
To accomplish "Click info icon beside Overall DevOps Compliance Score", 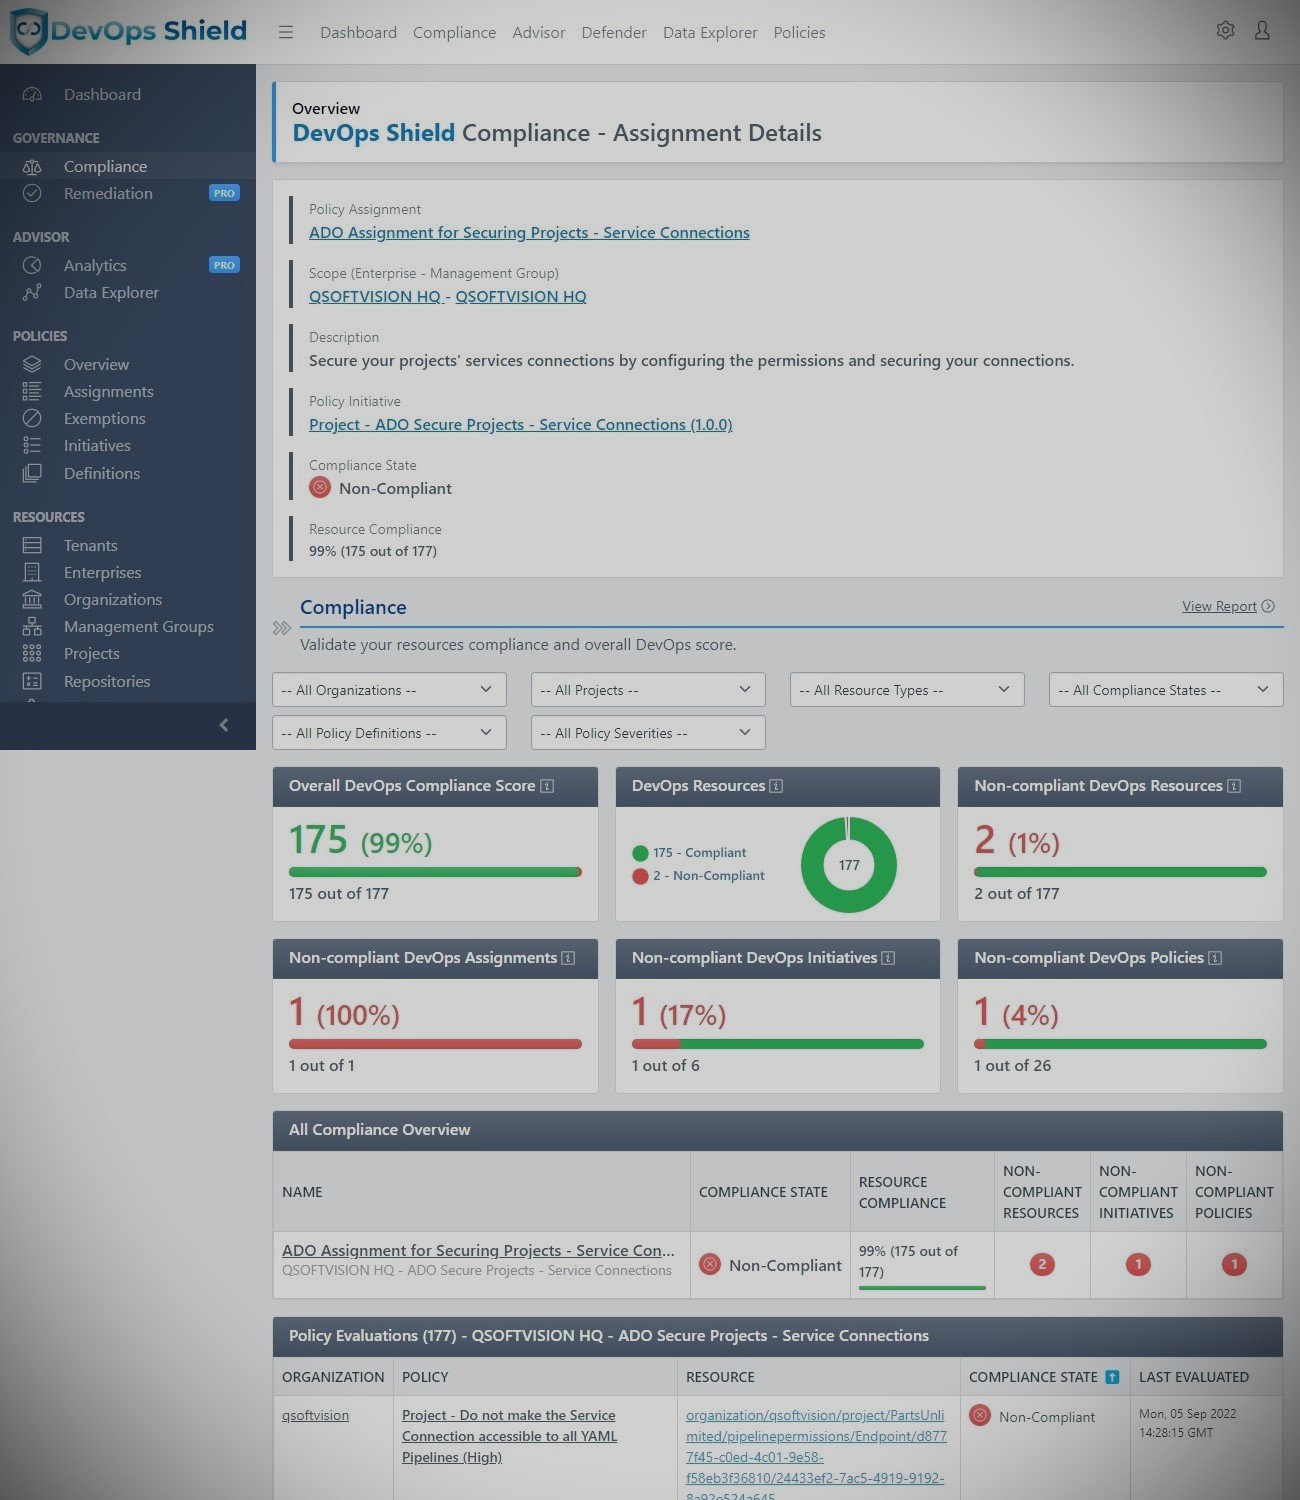I will pos(547,786).
